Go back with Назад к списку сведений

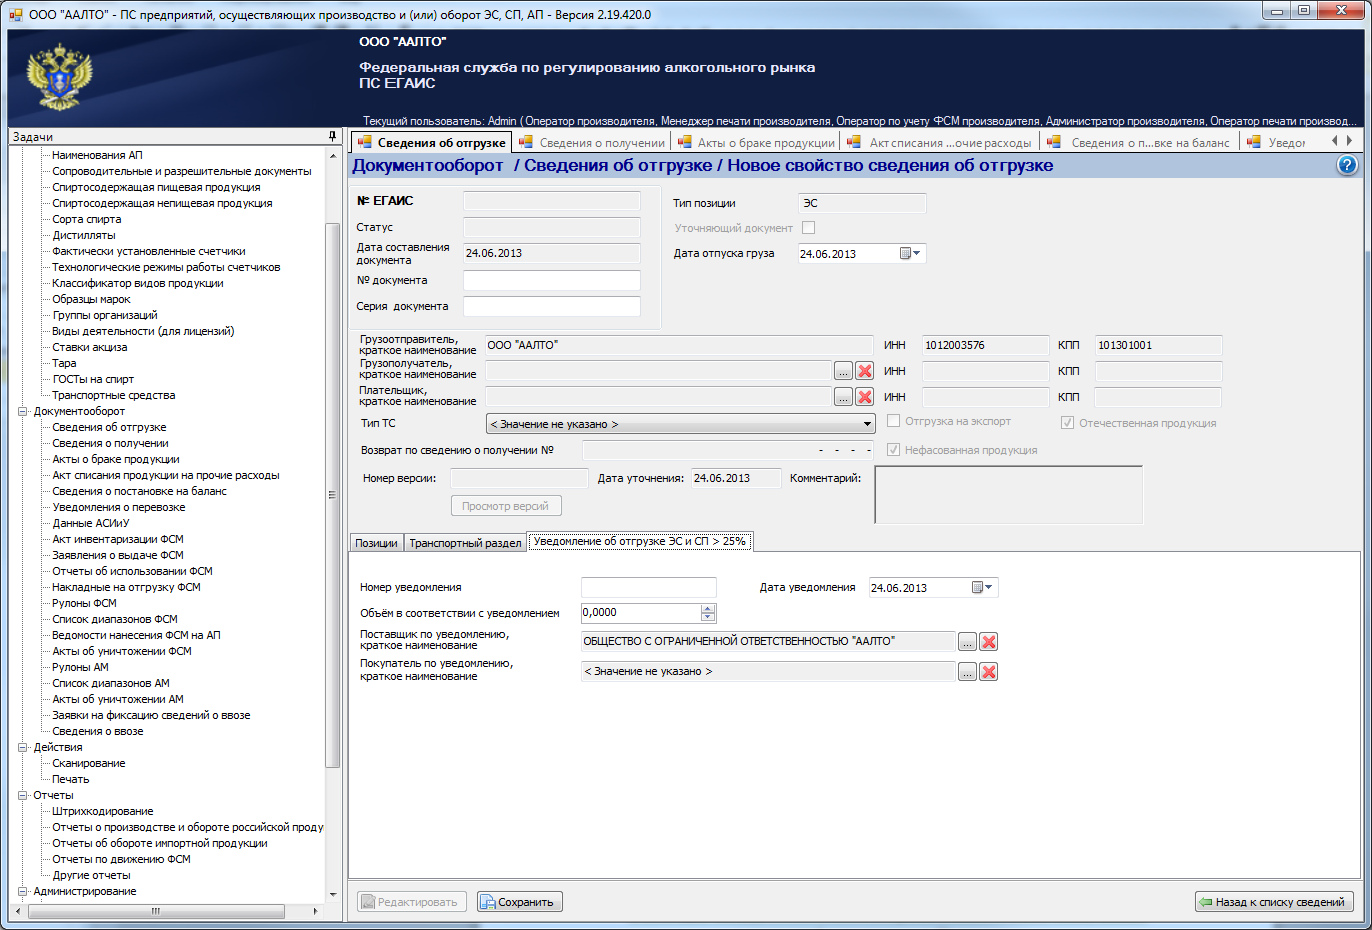(x=1274, y=902)
